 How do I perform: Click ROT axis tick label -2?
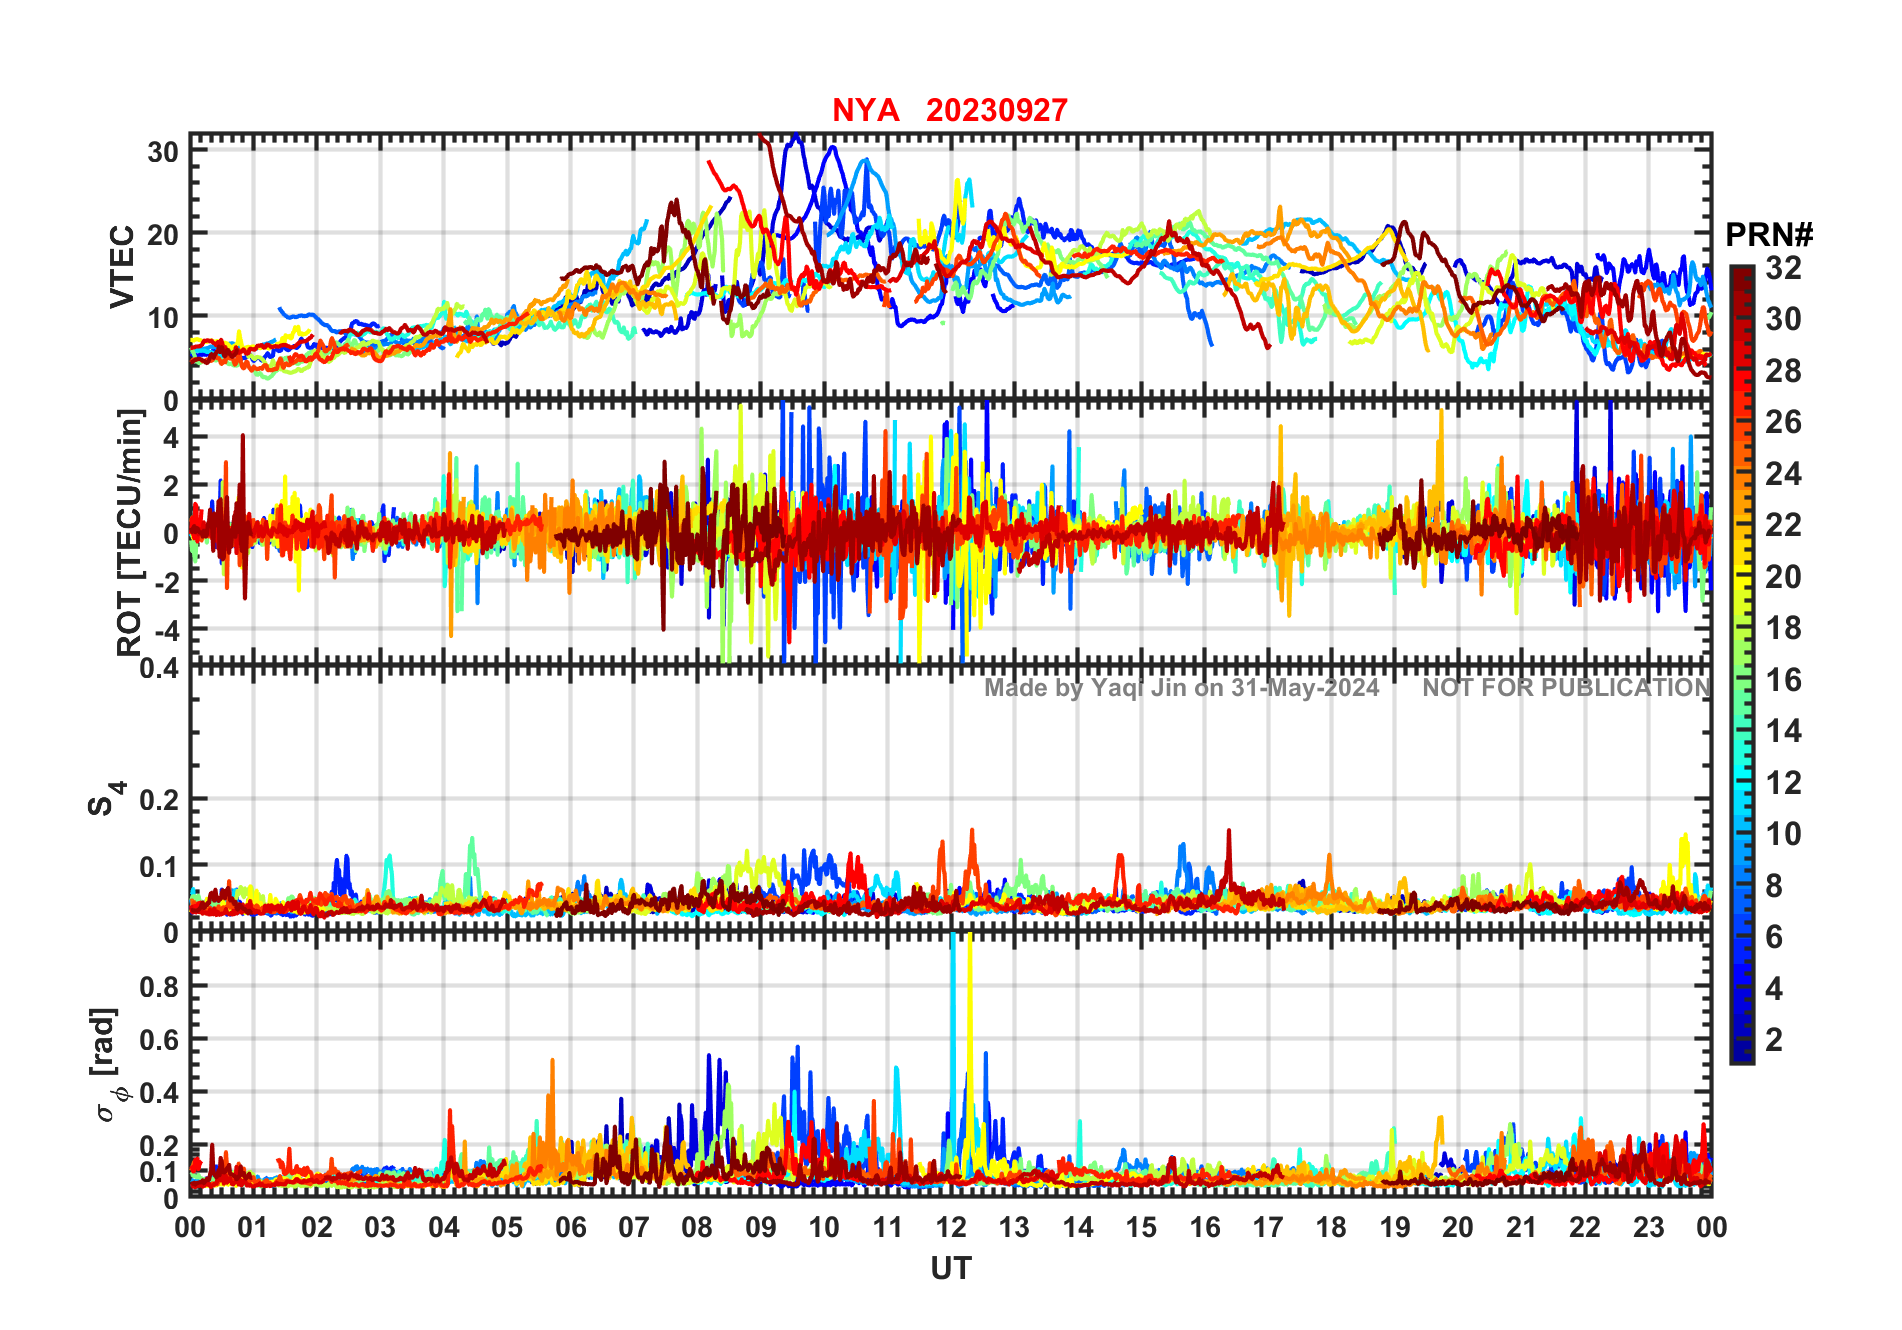(x=167, y=583)
